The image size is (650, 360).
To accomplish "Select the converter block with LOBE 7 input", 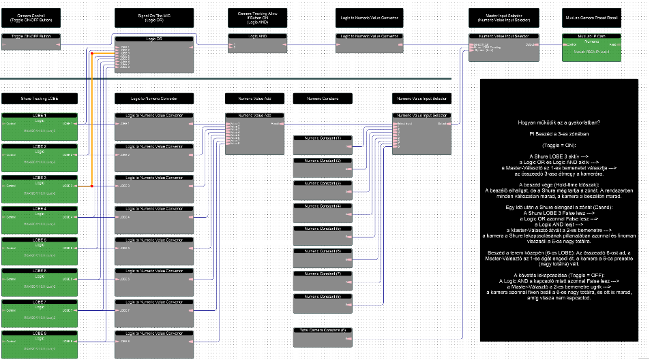I will point(154,313).
